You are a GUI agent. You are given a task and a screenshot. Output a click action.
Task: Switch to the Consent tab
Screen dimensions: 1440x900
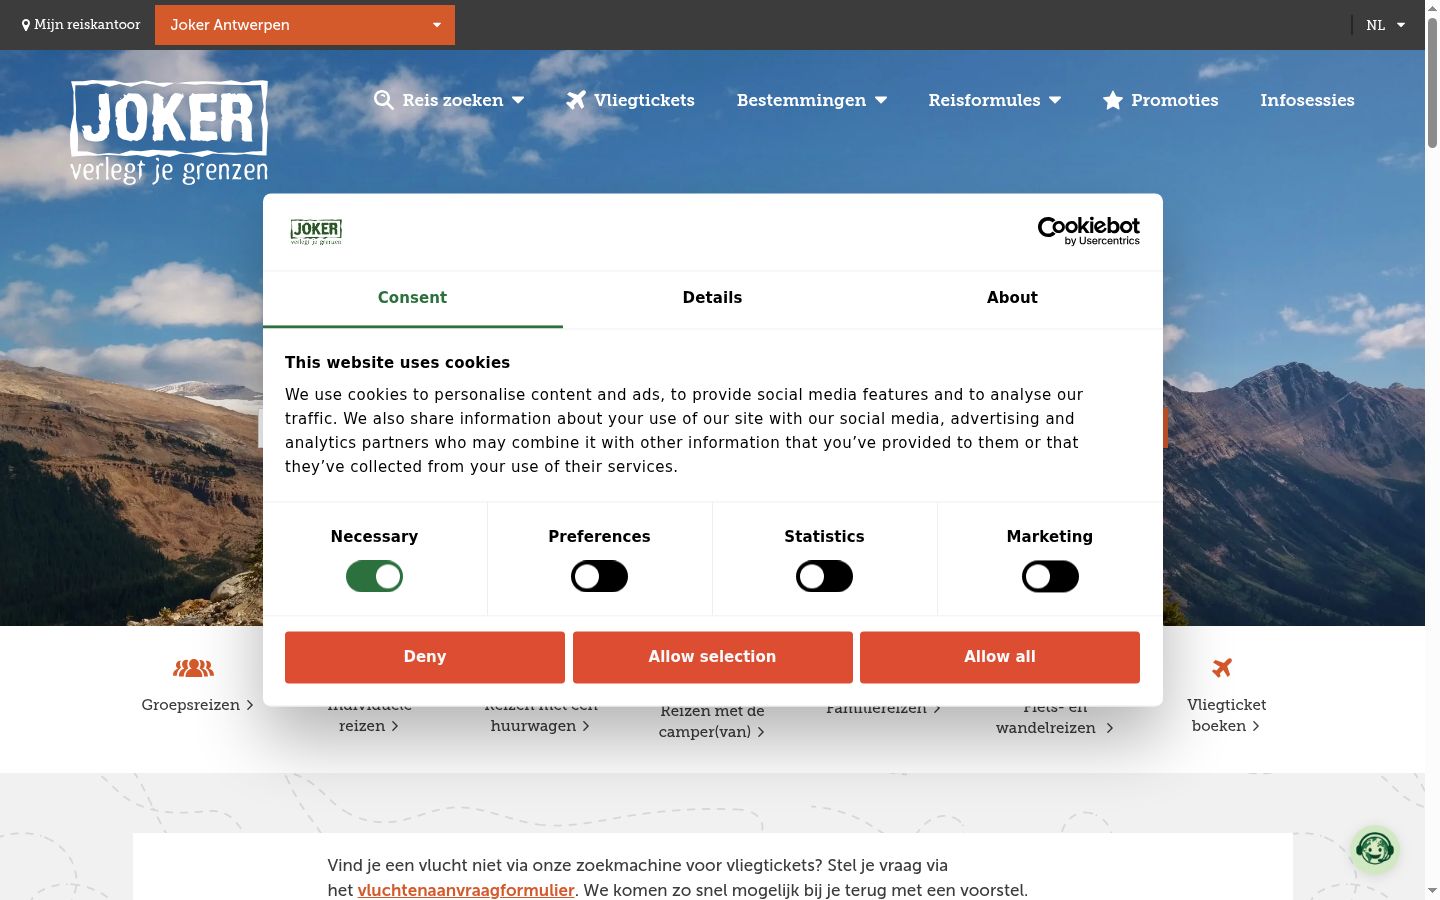[x=412, y=298]
